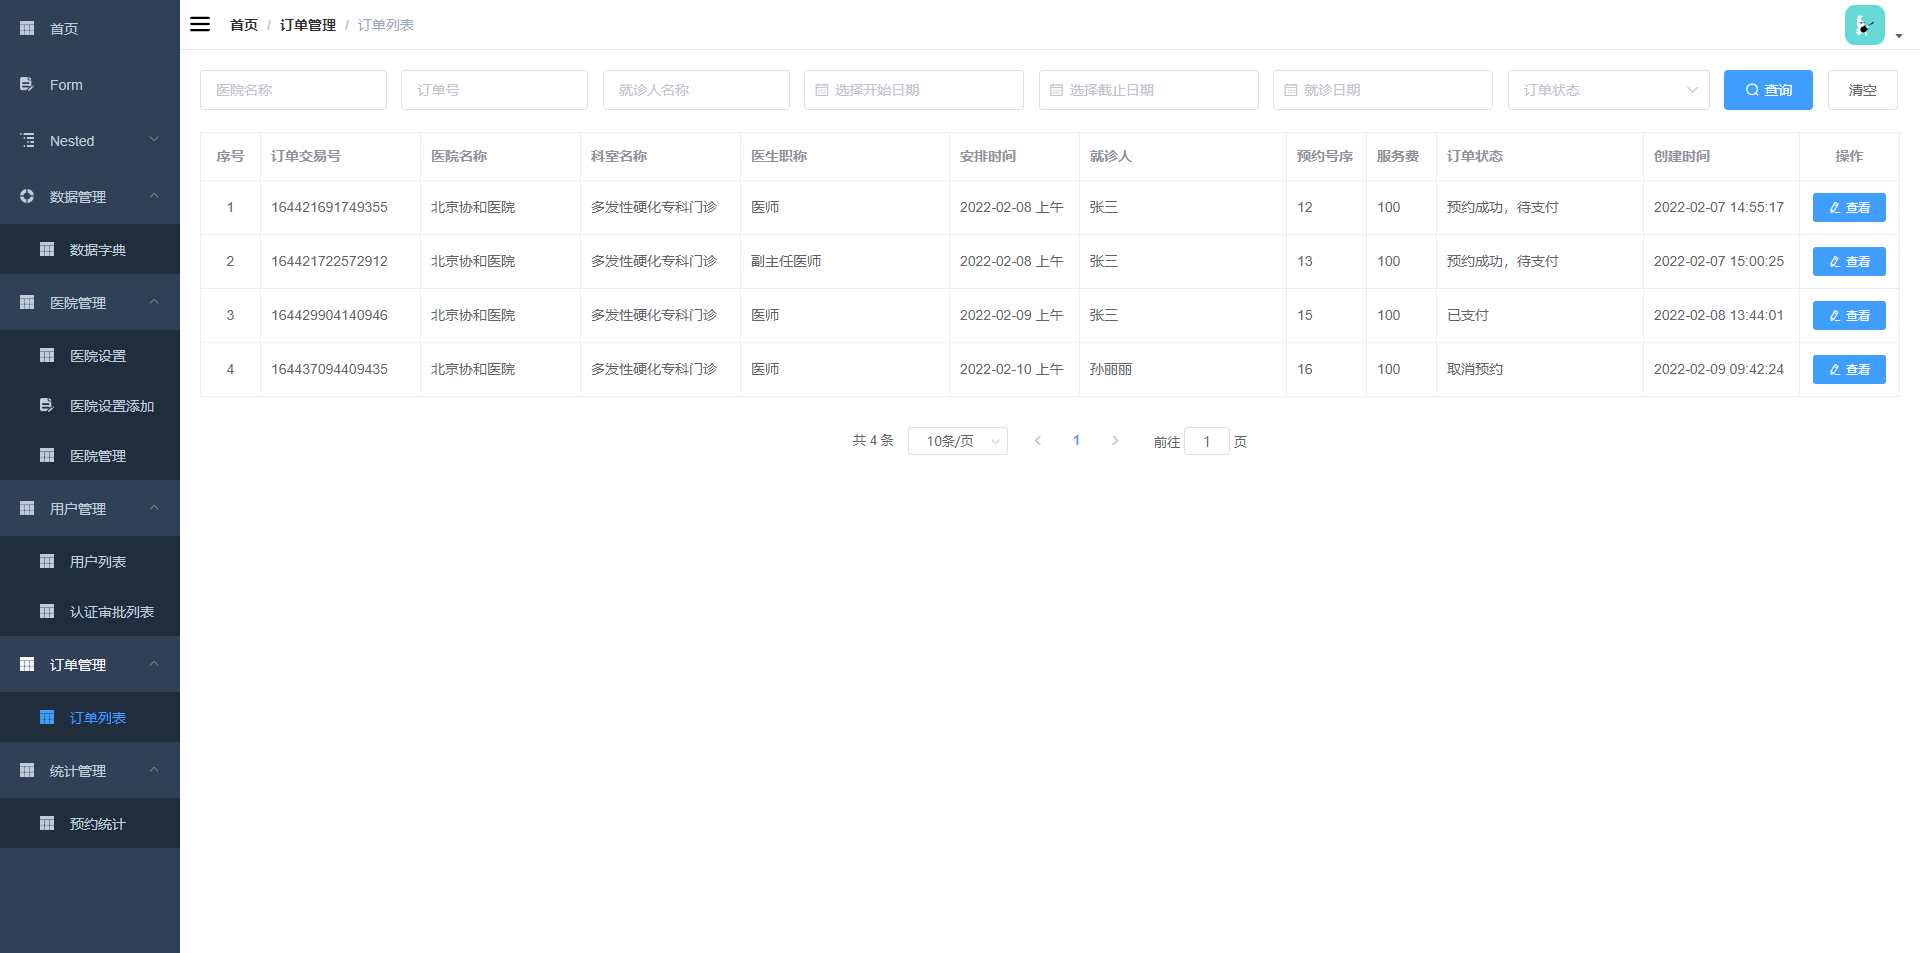Expand the Nested menu chevron

point(154,139)
